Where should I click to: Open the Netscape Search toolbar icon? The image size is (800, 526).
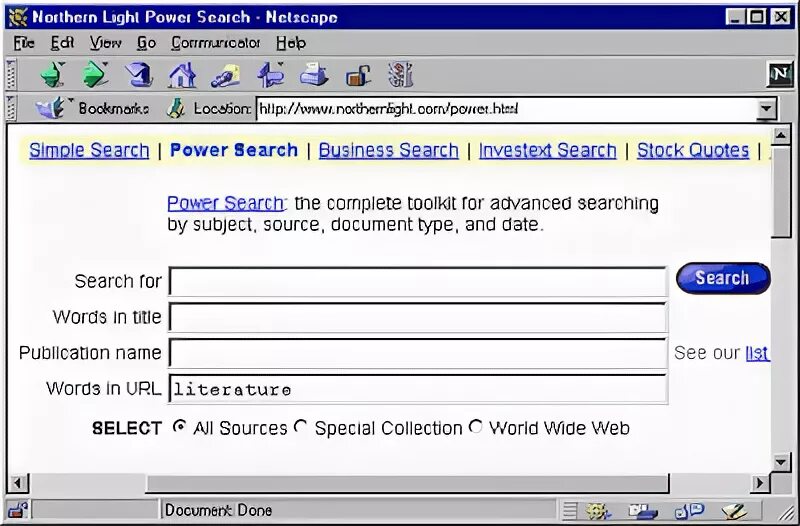pos(226,75)
